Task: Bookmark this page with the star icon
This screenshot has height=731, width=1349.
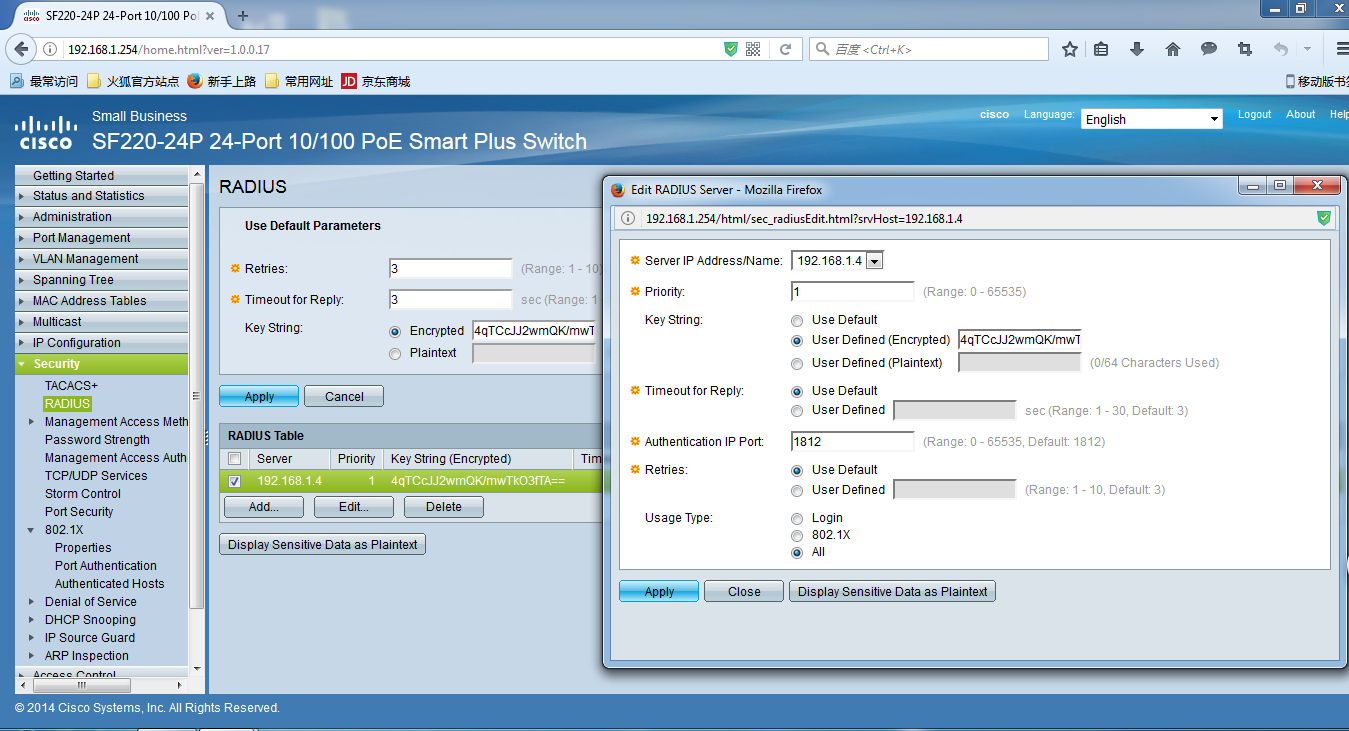Action: click(x=1070, y=49)
